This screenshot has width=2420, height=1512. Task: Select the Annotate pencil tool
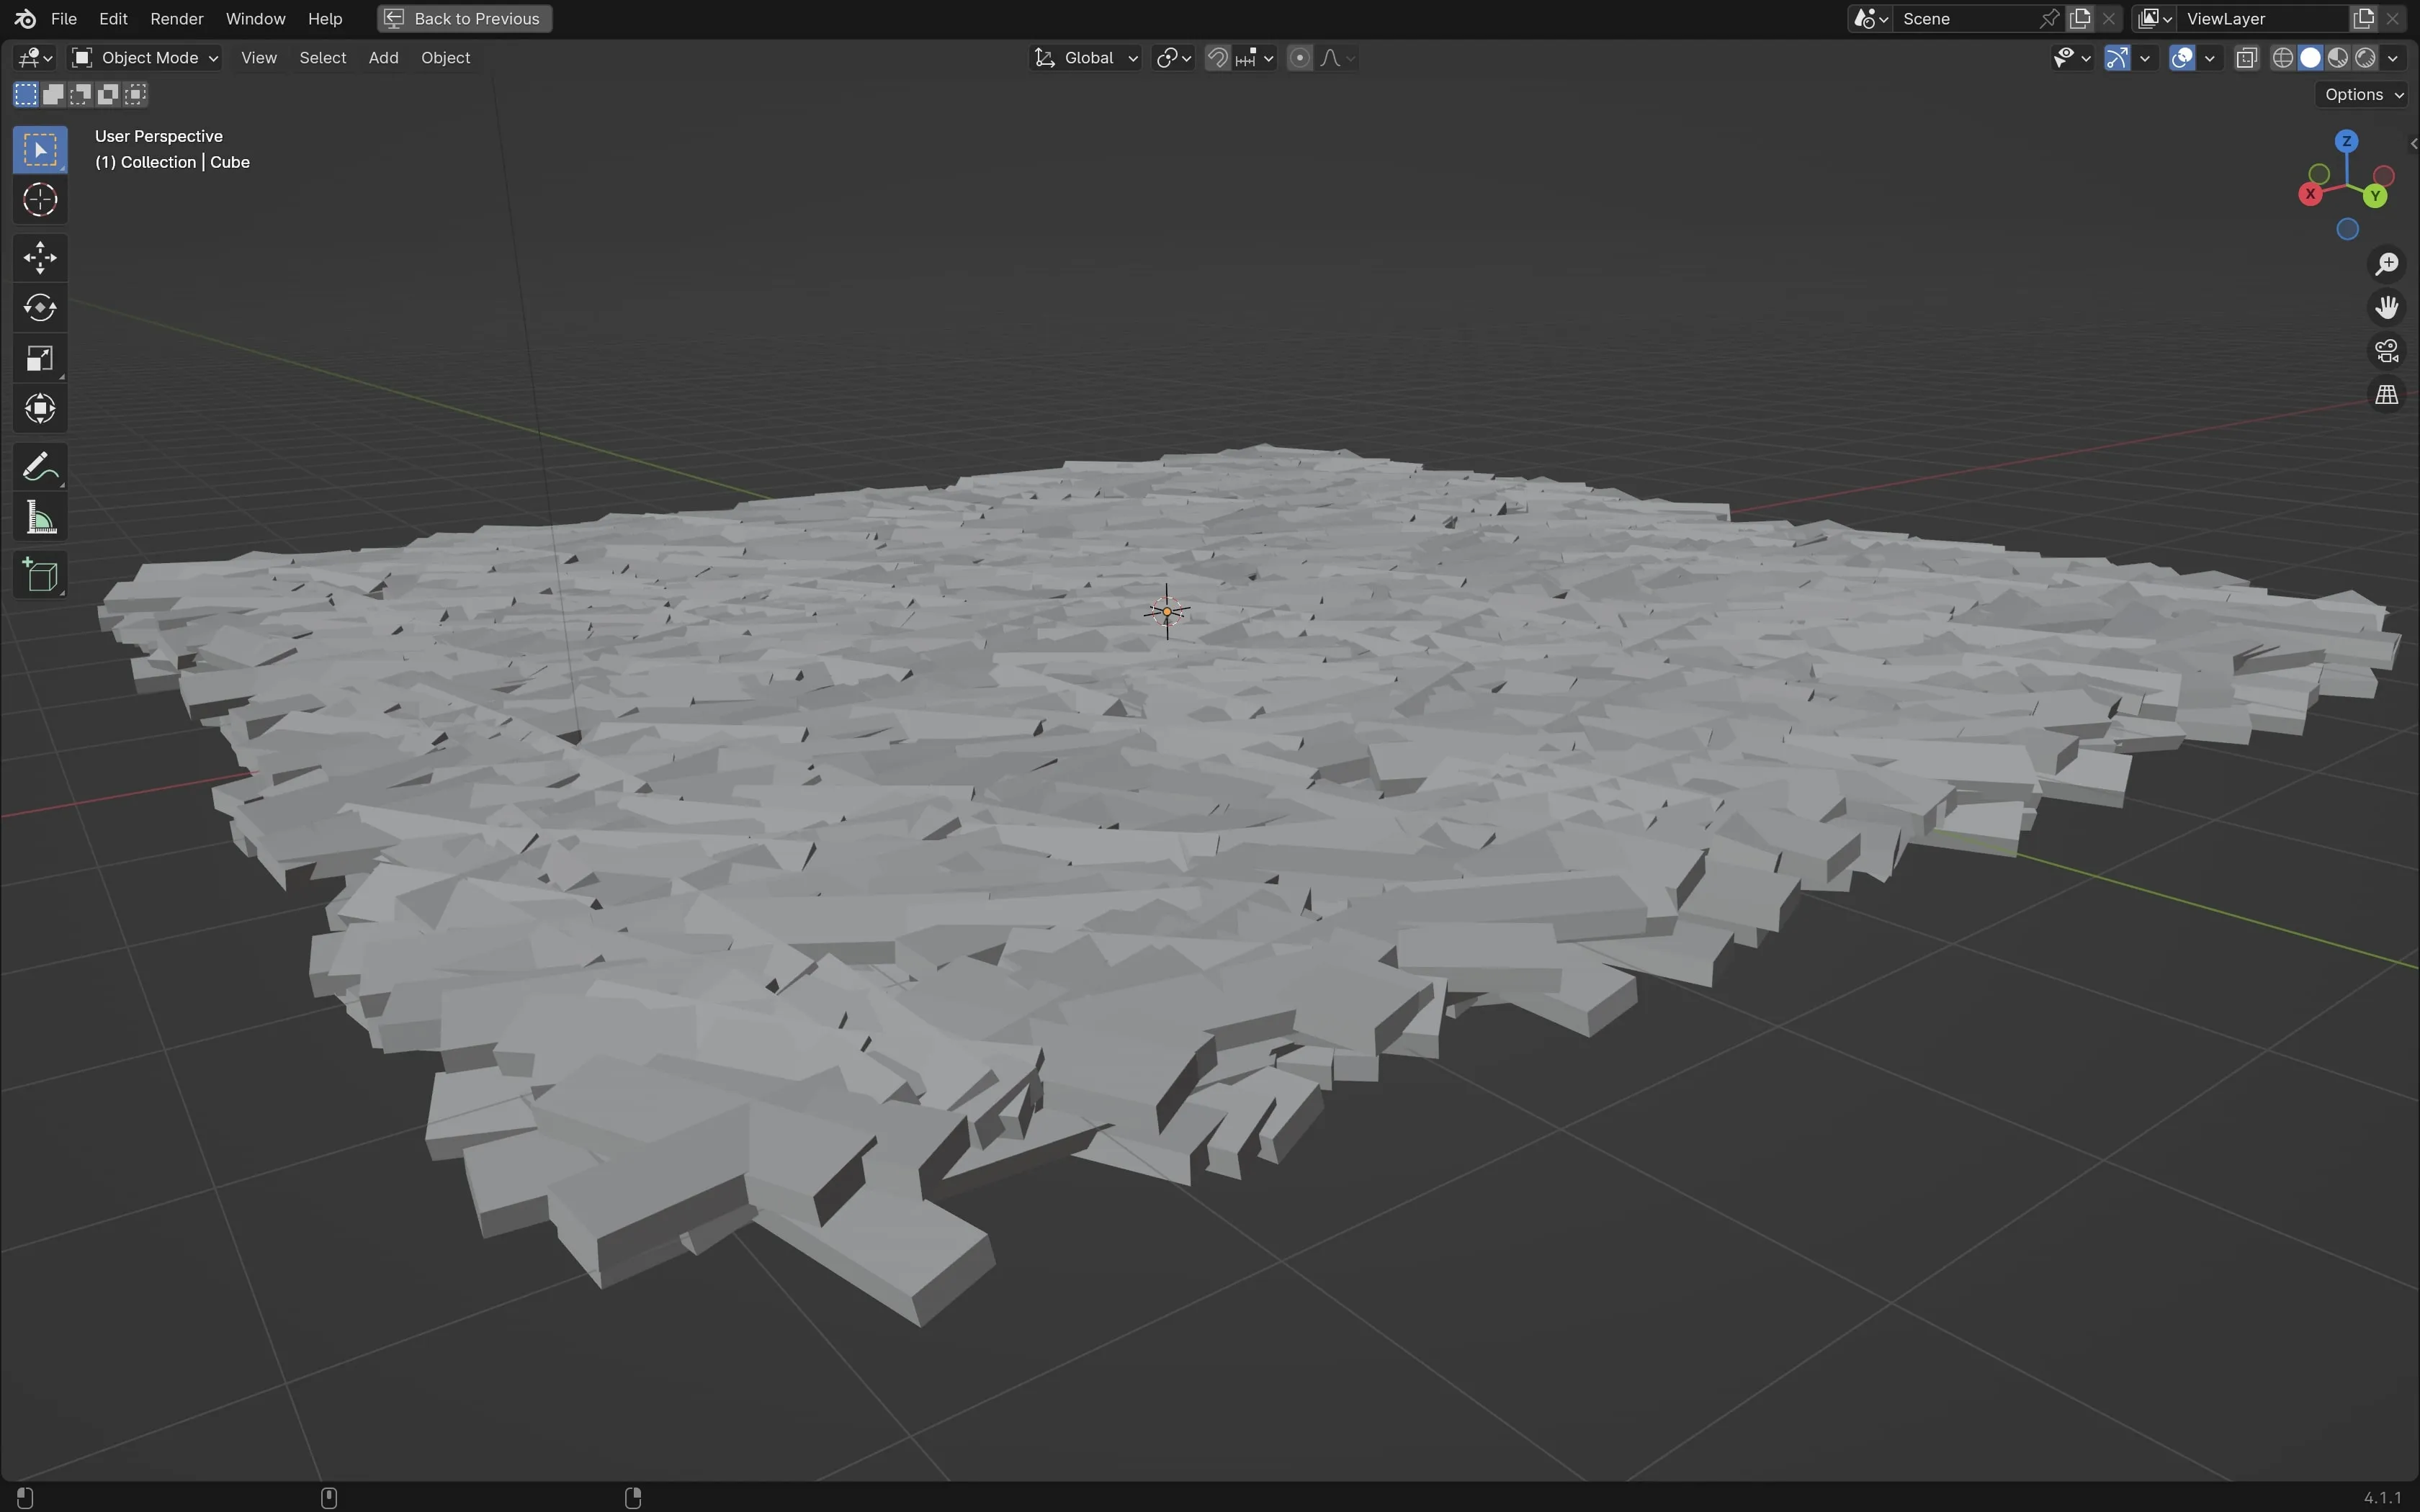coord(40,467)
